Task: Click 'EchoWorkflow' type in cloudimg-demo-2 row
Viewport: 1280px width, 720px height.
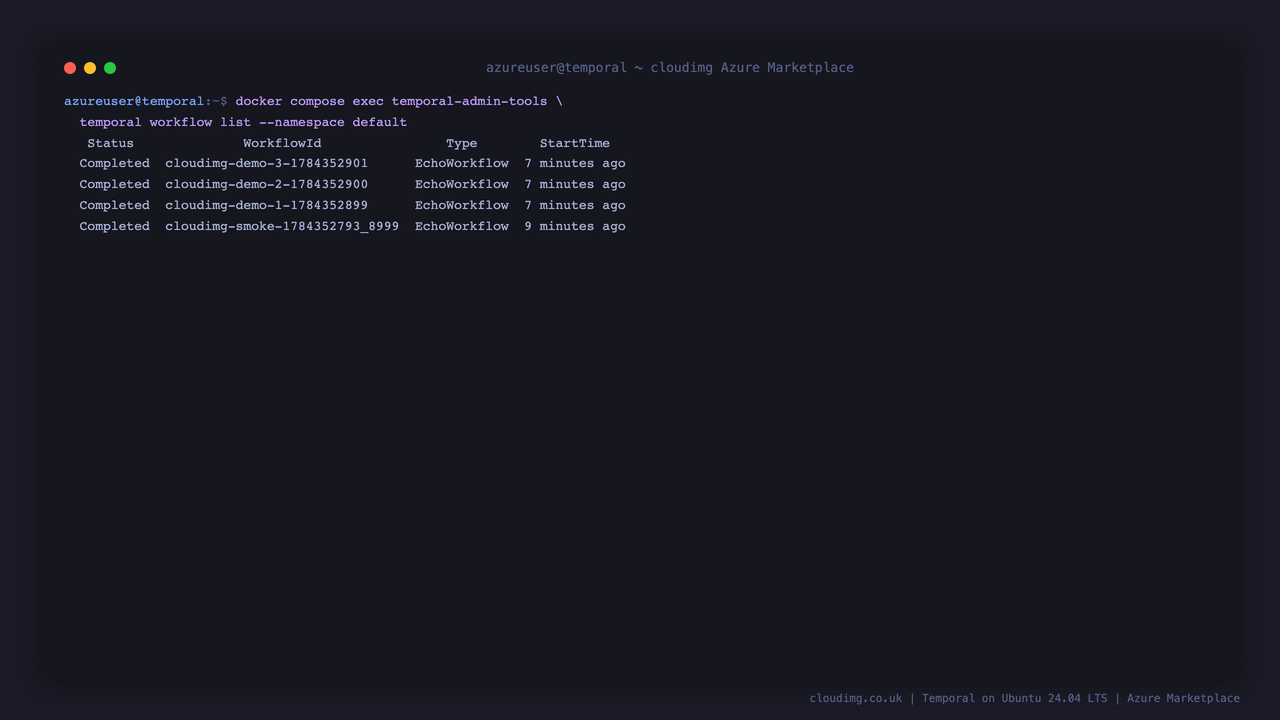Action: point(462,184)
